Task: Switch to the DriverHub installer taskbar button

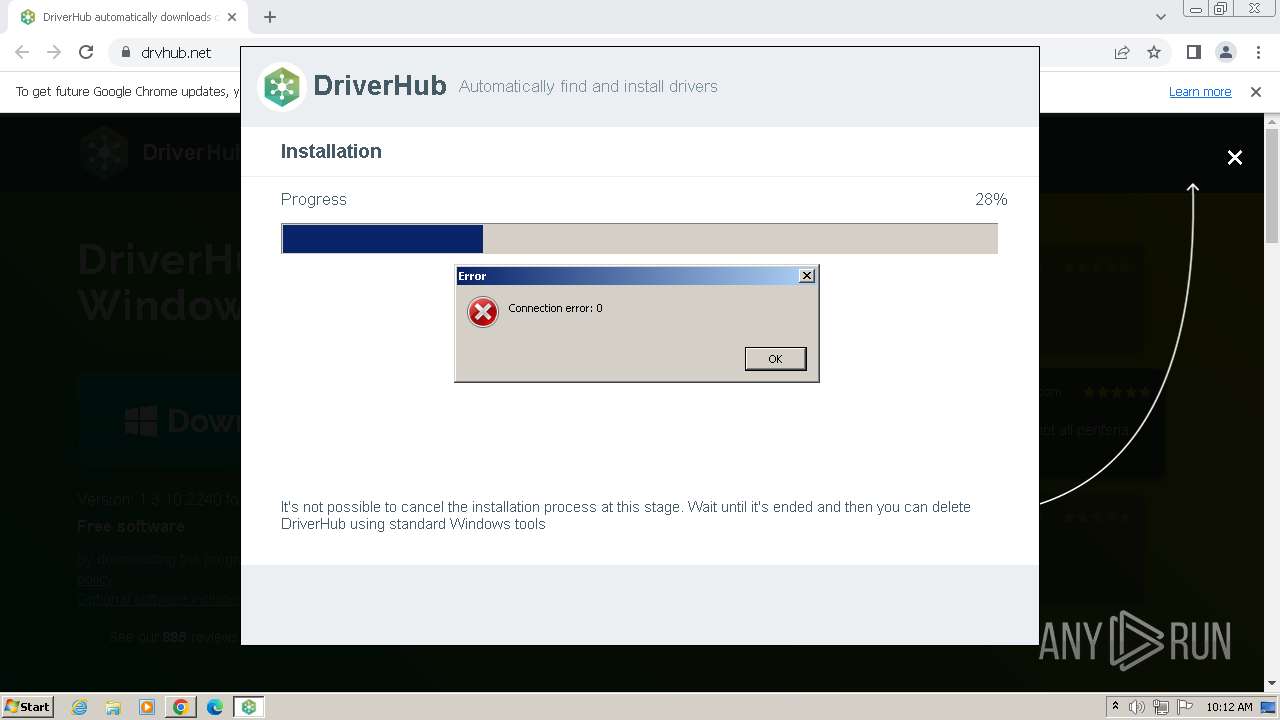Action: (x=248, y=707)
